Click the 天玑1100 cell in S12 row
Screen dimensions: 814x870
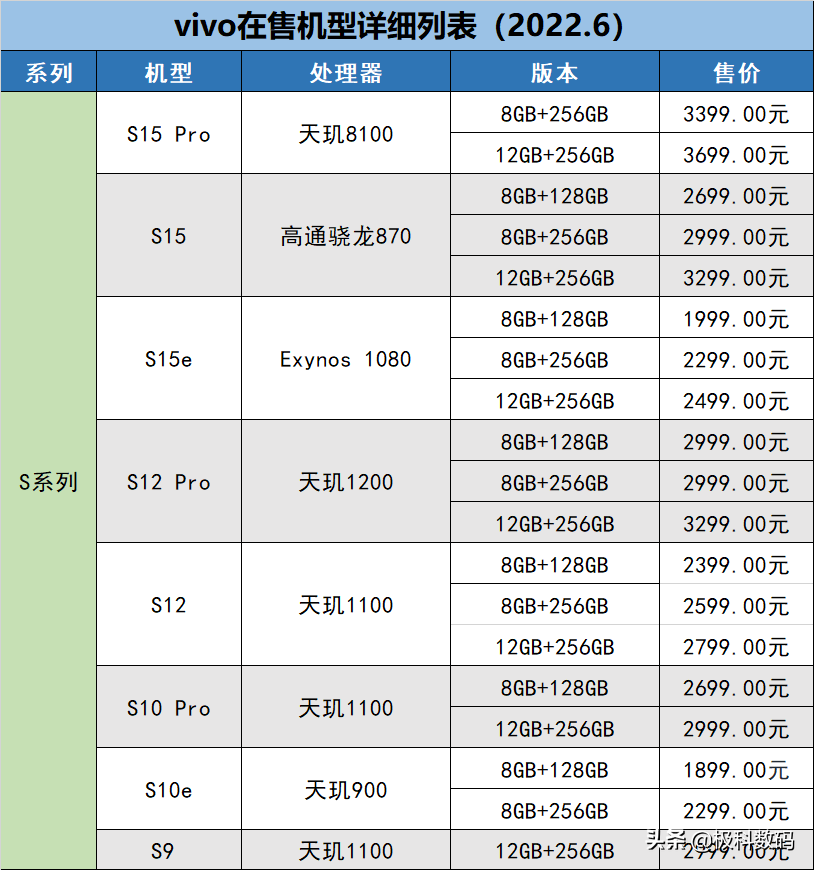(346, 604)
